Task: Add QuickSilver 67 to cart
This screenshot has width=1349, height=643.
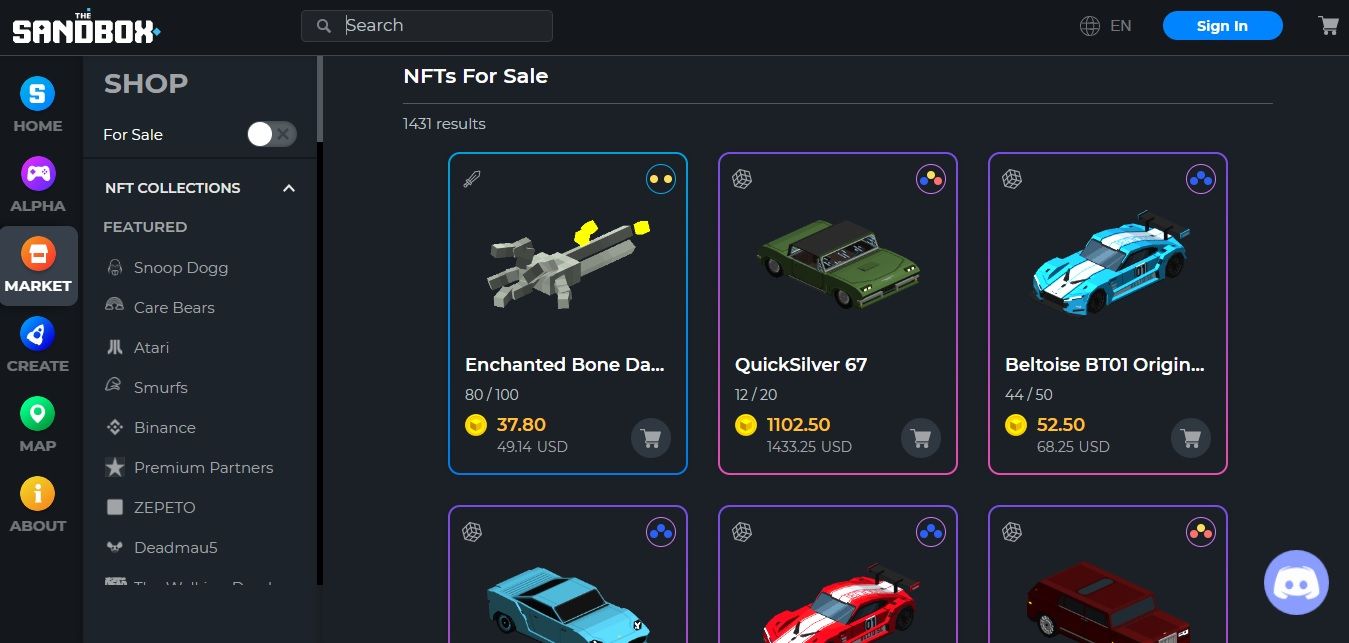Action: 921,438
